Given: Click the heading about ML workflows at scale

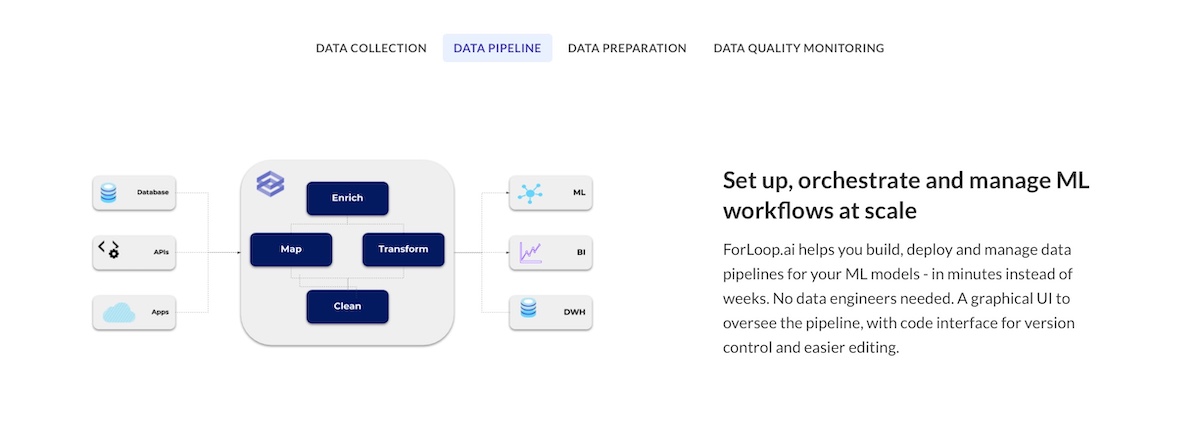Looking at the screenshot, I should pos(906,196).
